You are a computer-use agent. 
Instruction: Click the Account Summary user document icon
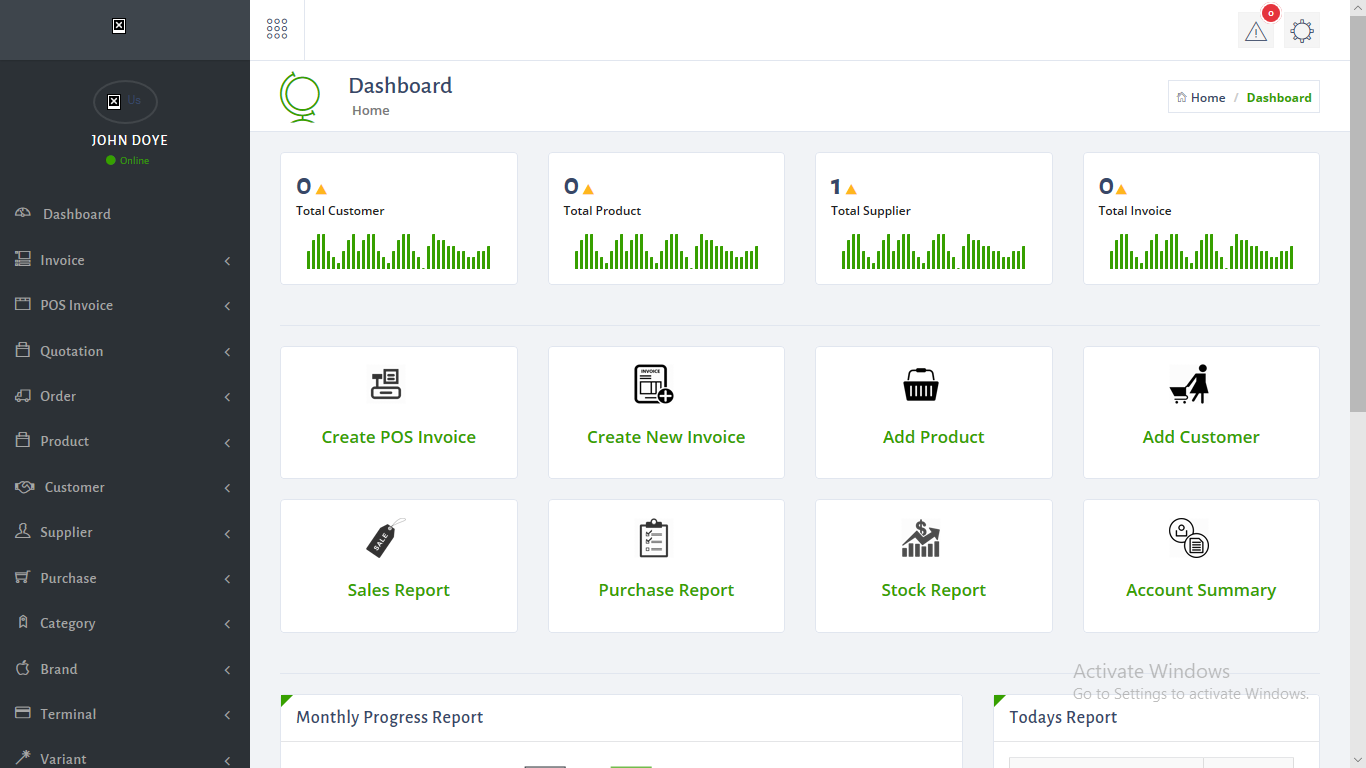tap(1189, 538)
